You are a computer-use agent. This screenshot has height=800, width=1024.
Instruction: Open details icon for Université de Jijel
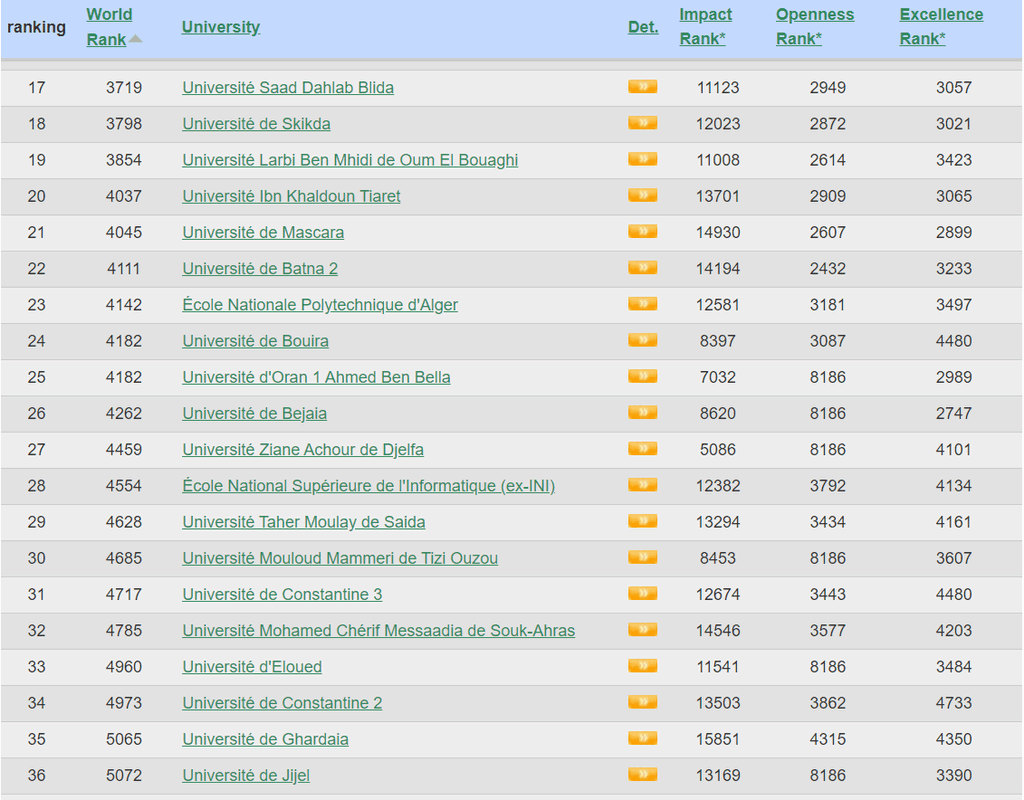pyautogui.click(x=643, y=775)
